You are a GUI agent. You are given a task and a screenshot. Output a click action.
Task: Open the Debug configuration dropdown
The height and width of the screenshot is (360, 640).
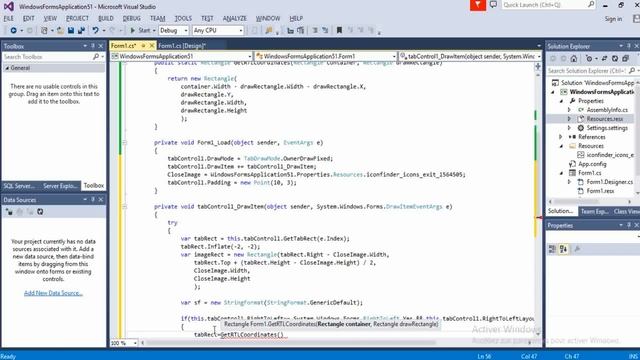click(173, 31)
